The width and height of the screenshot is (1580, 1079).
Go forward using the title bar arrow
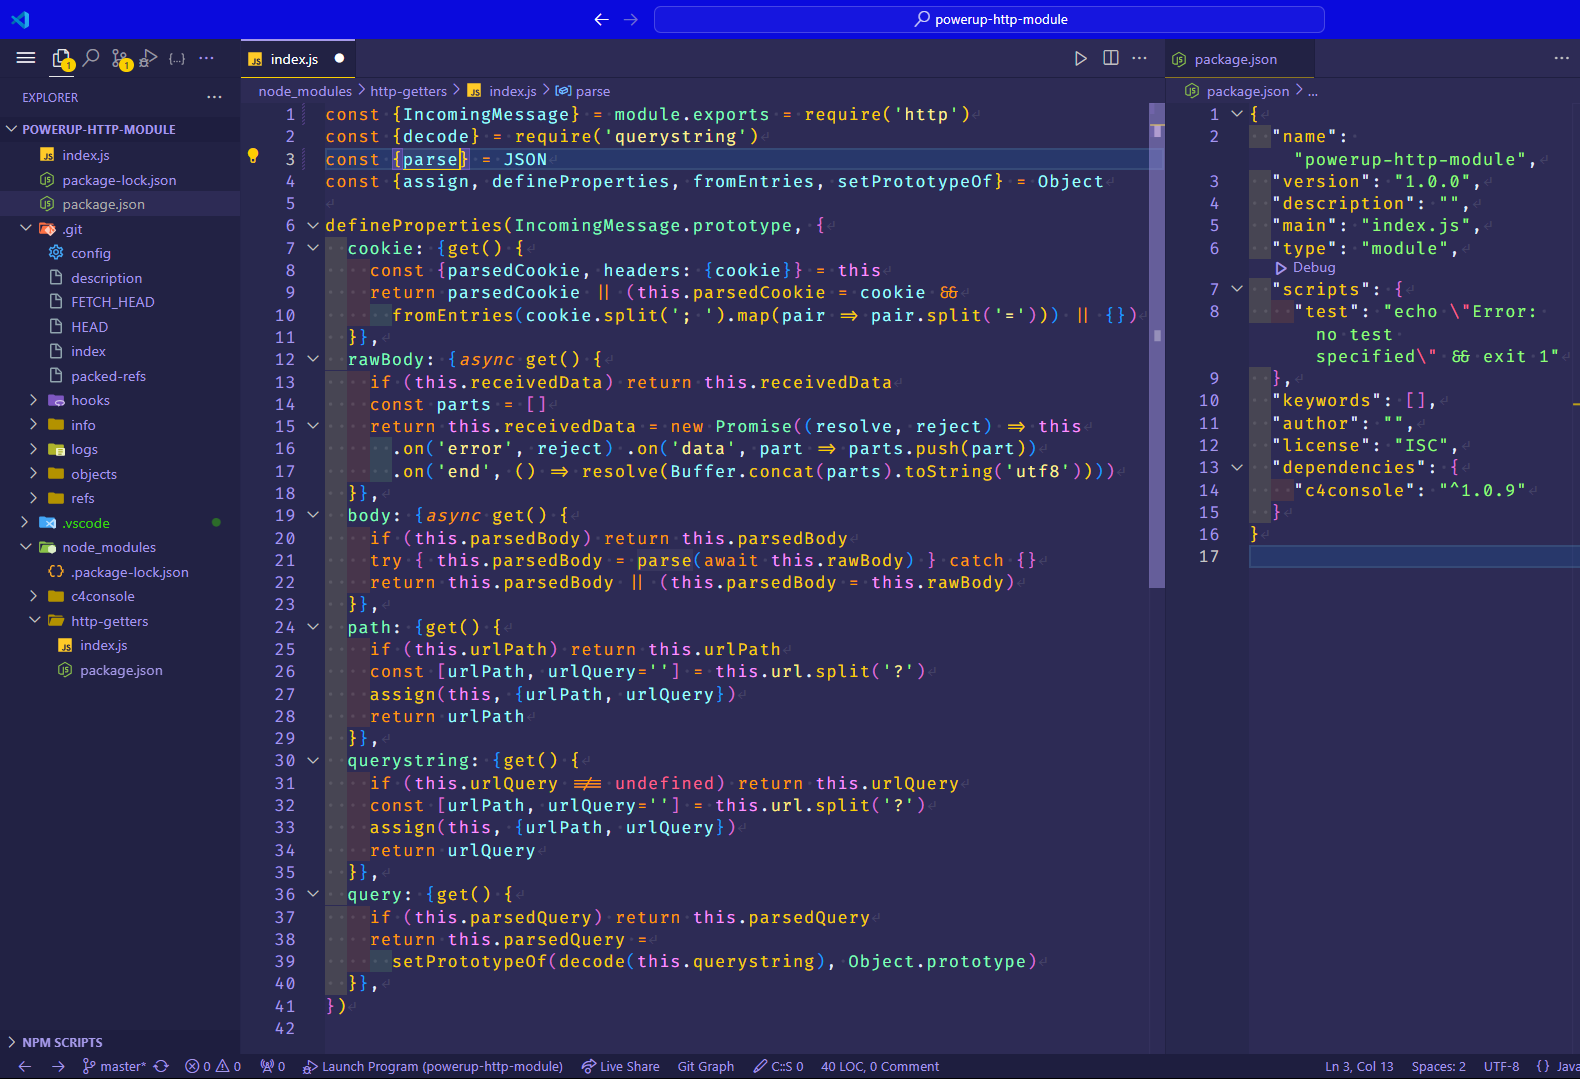tap(631, 19)
